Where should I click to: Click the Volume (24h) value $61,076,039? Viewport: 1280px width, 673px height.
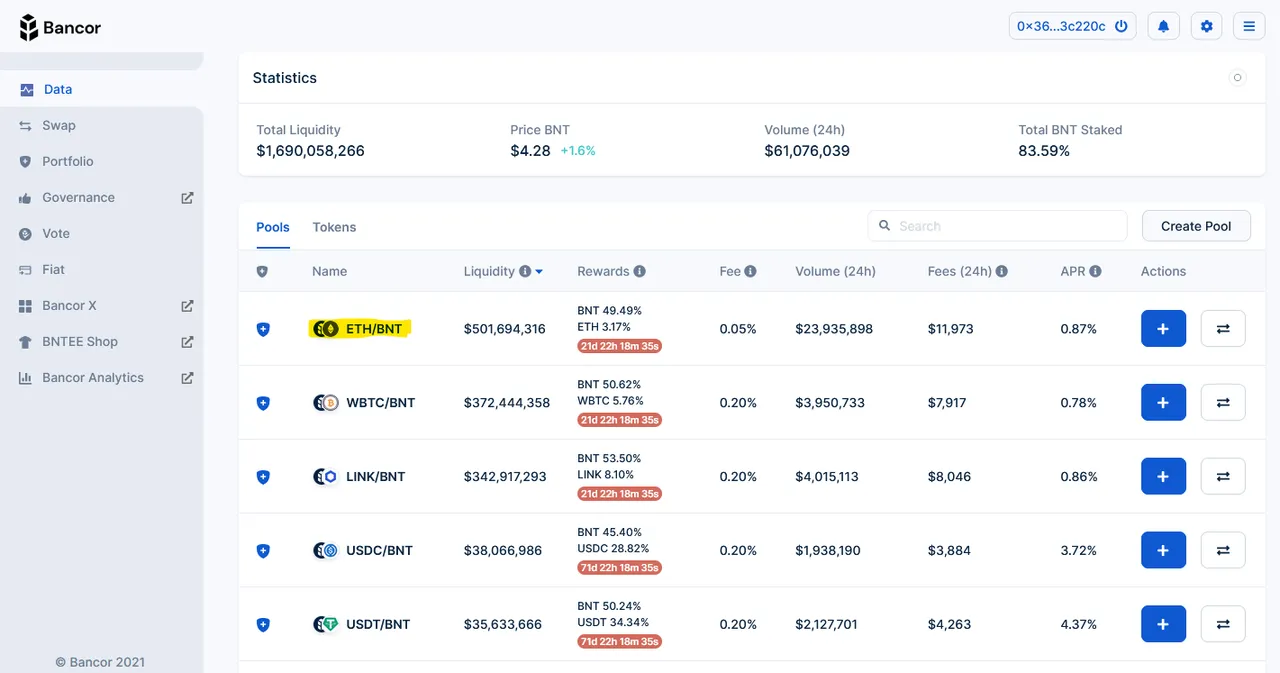point(807,151)
